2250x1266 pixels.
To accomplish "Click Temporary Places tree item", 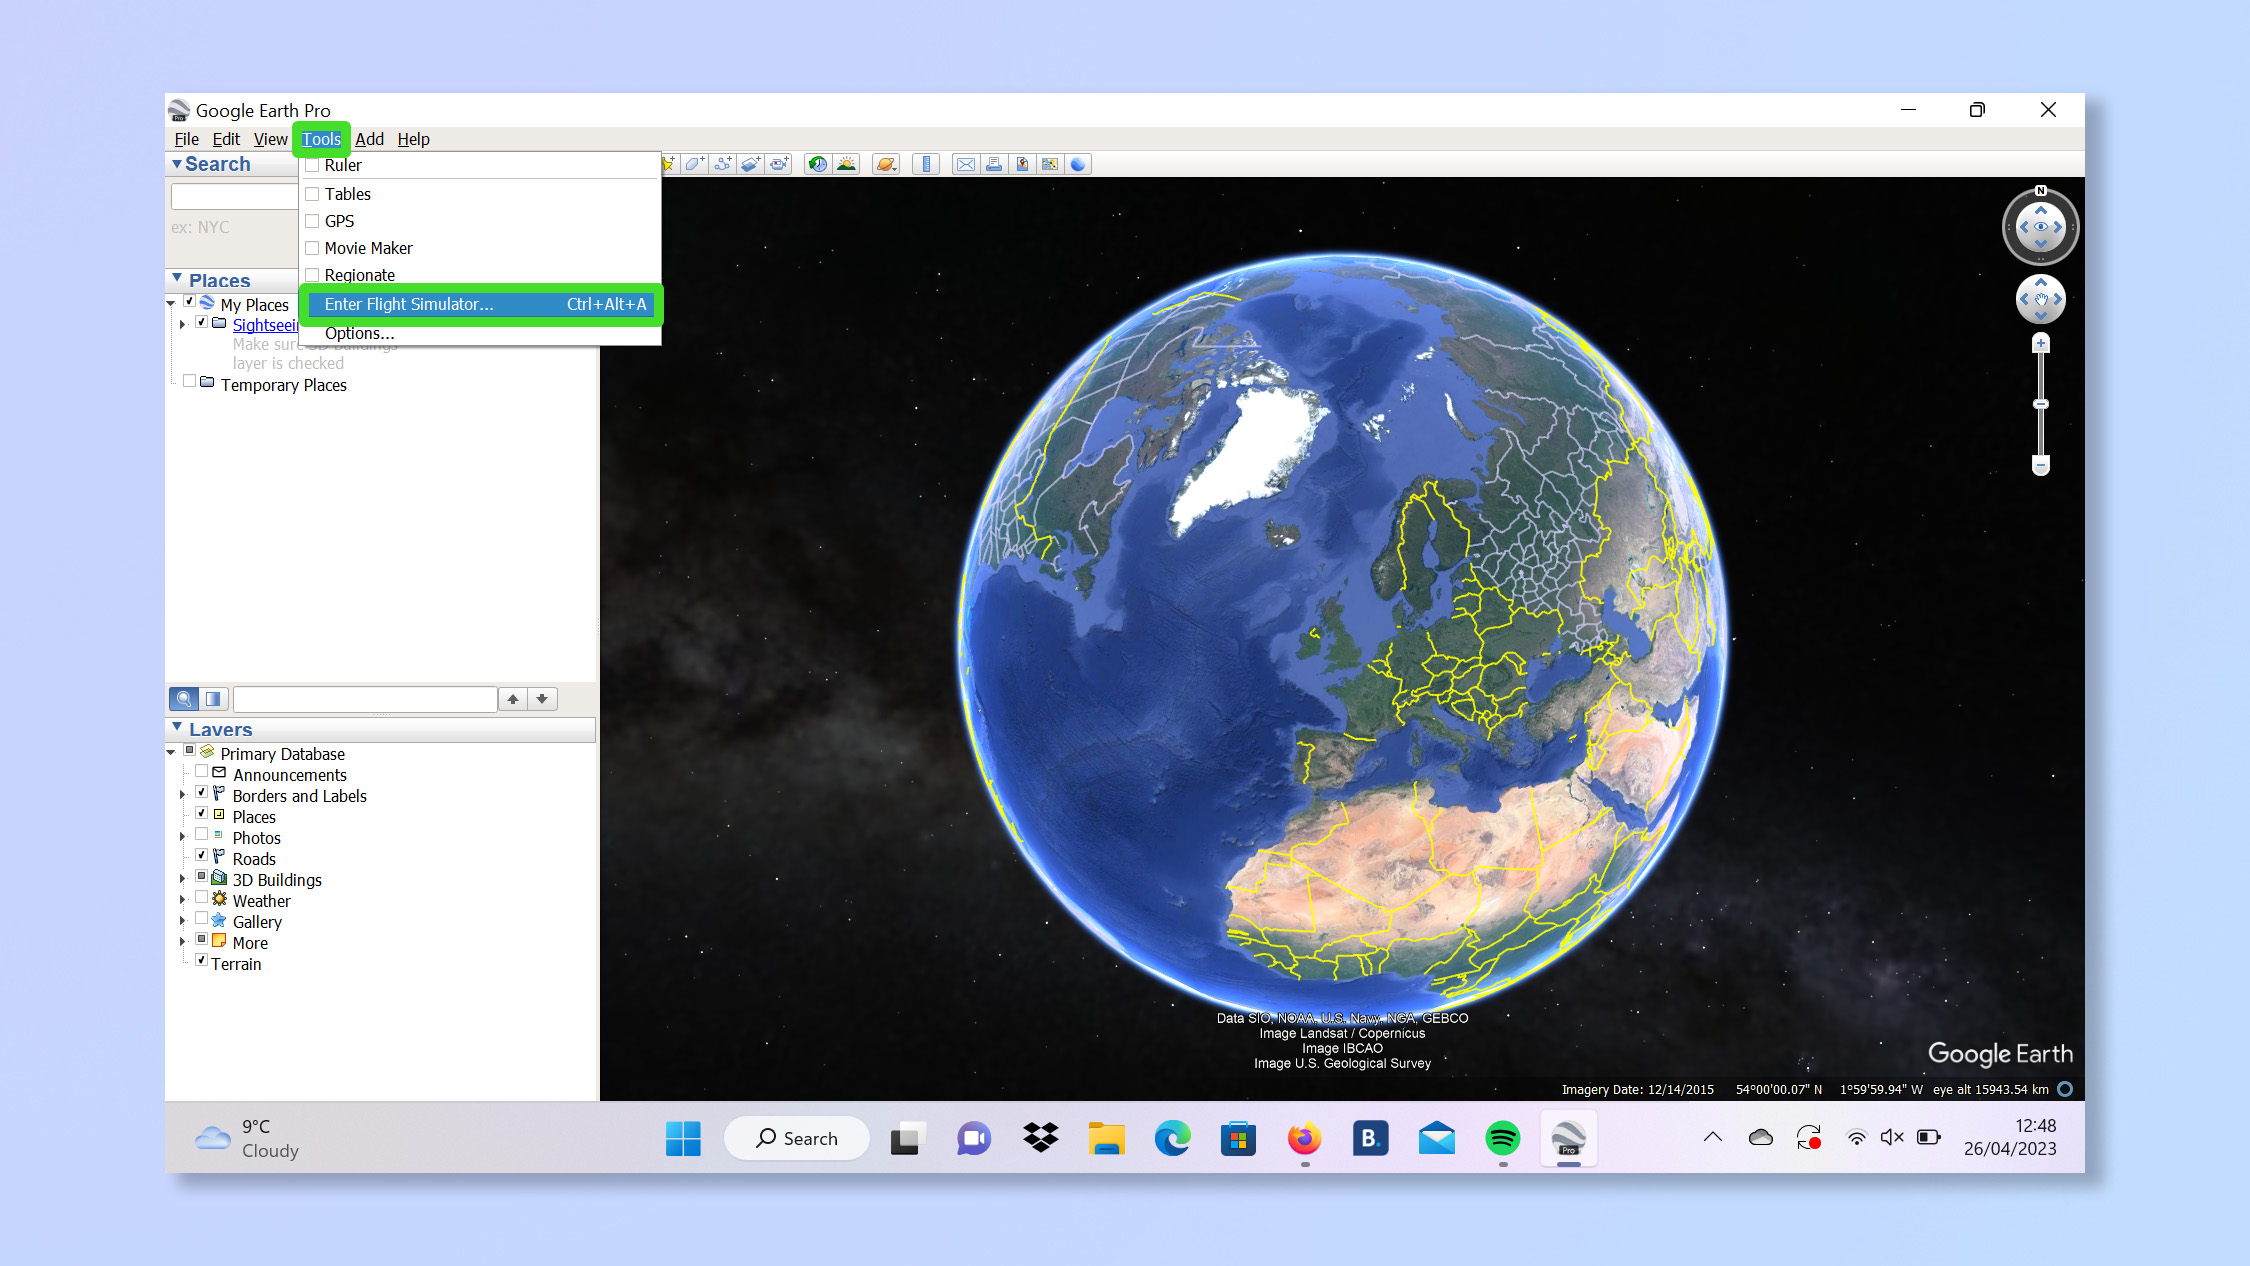I will click(x=283, y=383).
